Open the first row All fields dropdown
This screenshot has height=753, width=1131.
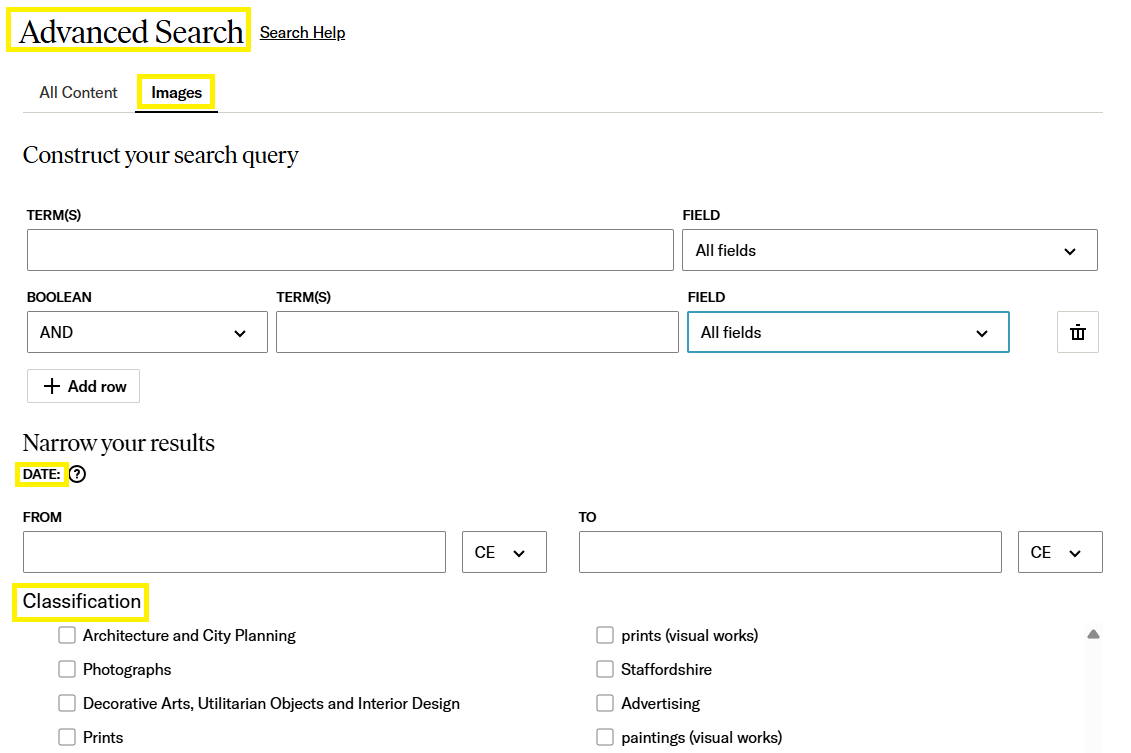click(x=889, y=251)
